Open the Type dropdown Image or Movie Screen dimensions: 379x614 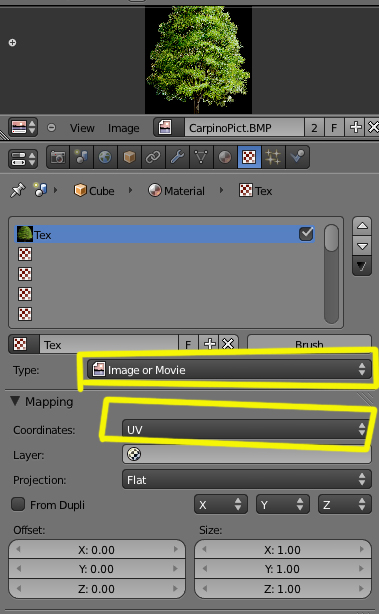coord(229,369)
